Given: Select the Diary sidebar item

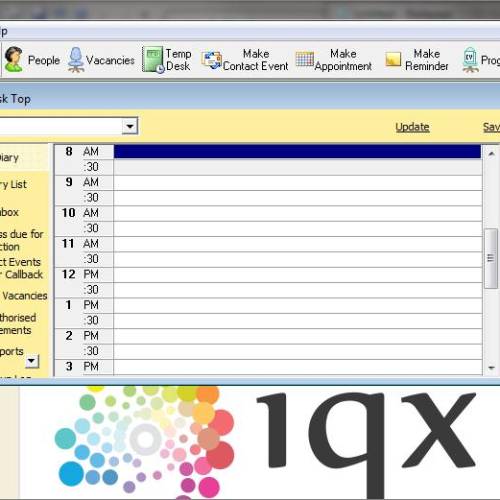Looking at the screenshot, I should coord(9,157).
